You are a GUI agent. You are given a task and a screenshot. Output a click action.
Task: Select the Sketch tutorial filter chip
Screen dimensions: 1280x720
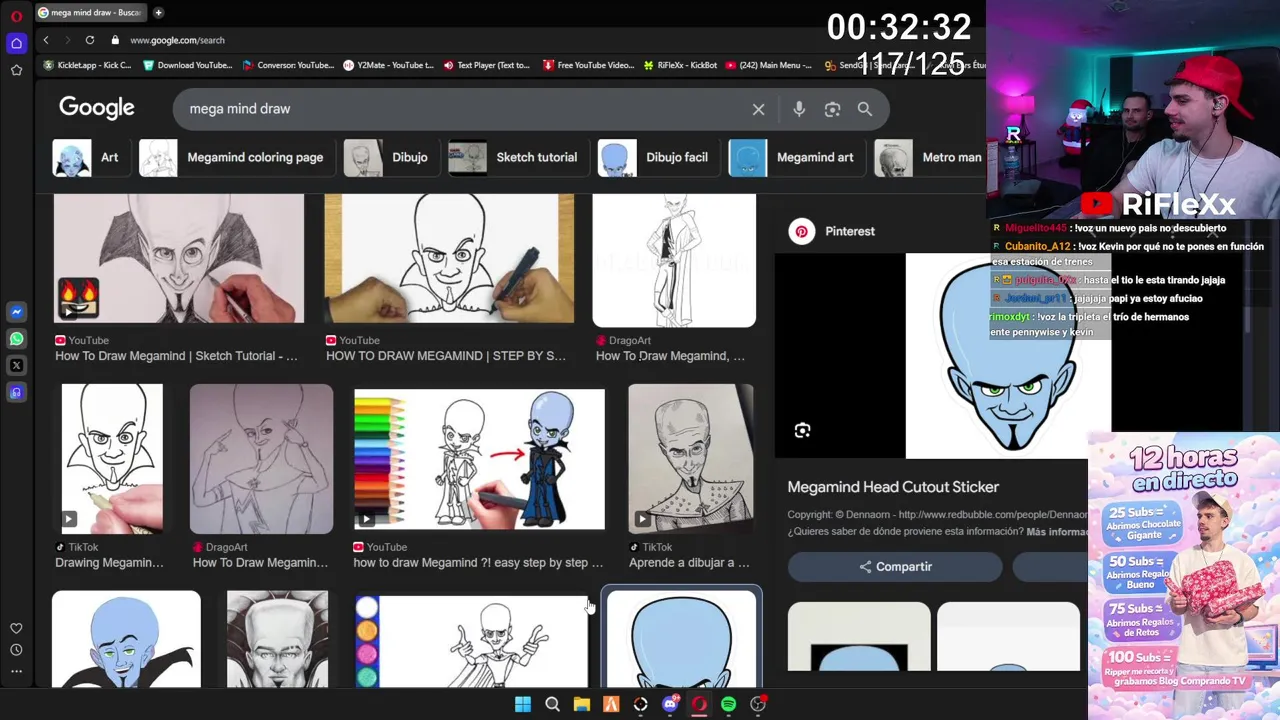click(x=517, y=158)
